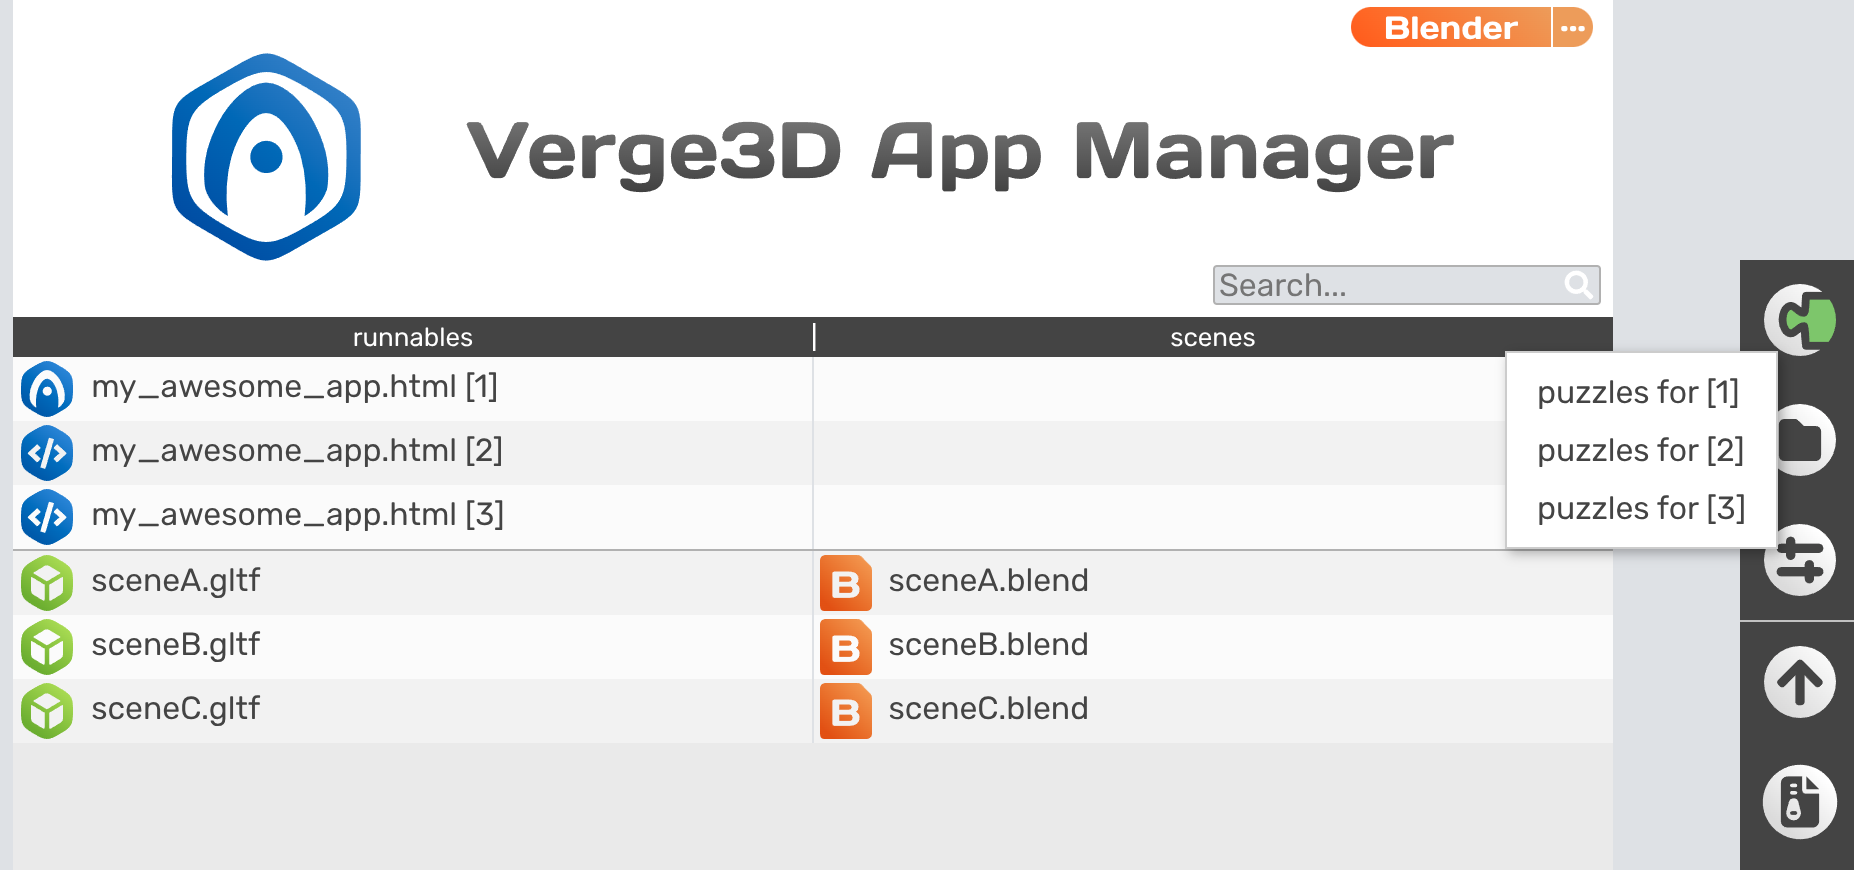Click the green cube icon beside sceneA.gltf
The image size is (1854, 870).
pos(47,583)
